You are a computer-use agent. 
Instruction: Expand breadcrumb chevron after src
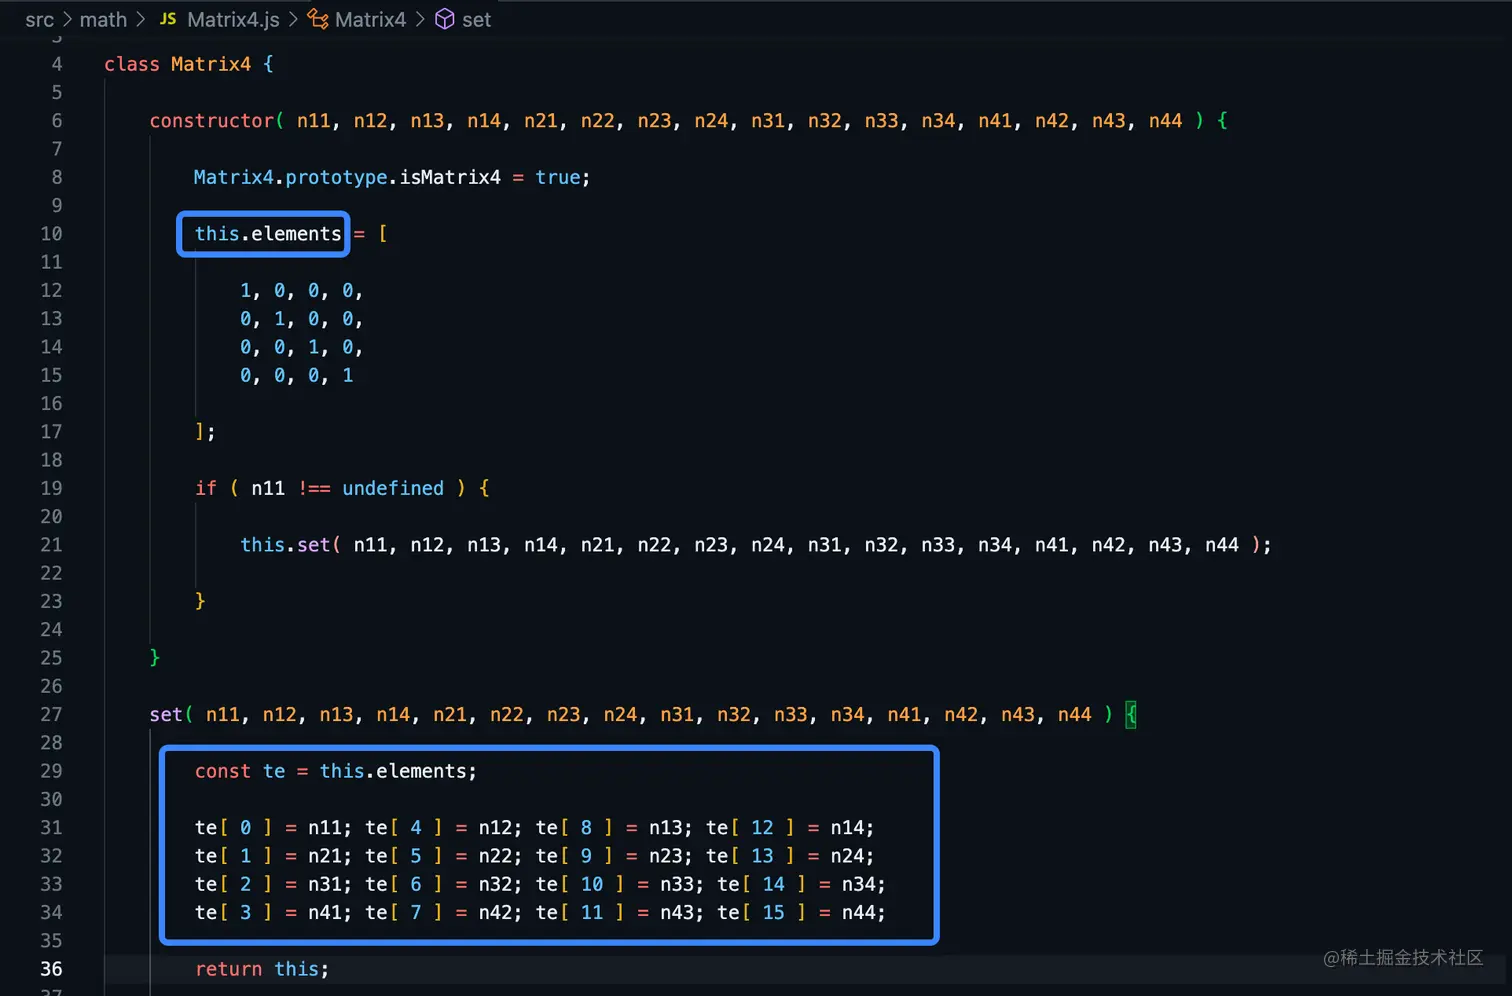67,20
